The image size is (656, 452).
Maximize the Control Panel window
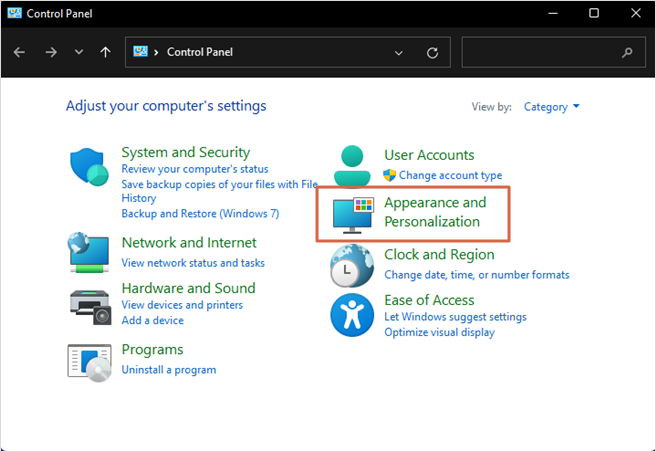(594, 13)
